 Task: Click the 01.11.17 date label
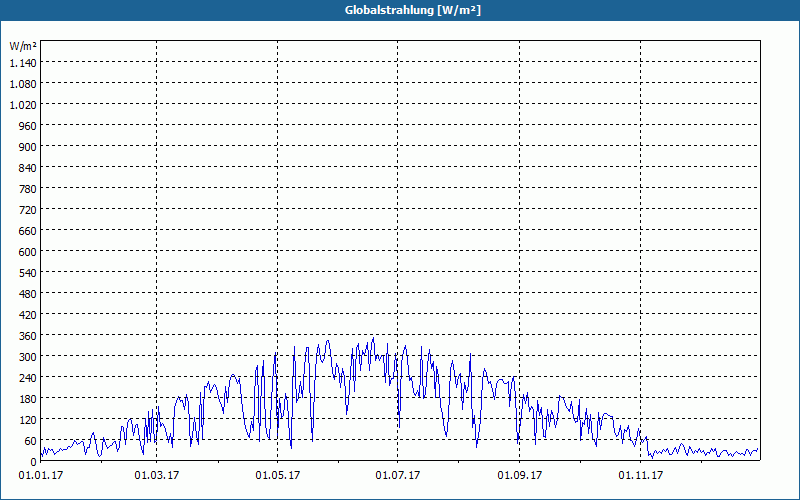point(641,476)
